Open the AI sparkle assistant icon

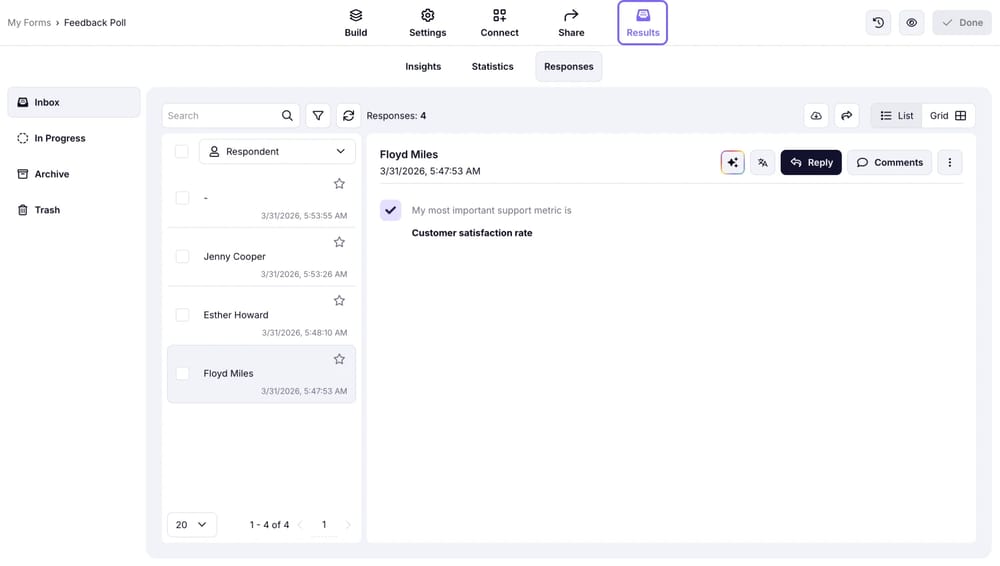(x=732, y=162)
